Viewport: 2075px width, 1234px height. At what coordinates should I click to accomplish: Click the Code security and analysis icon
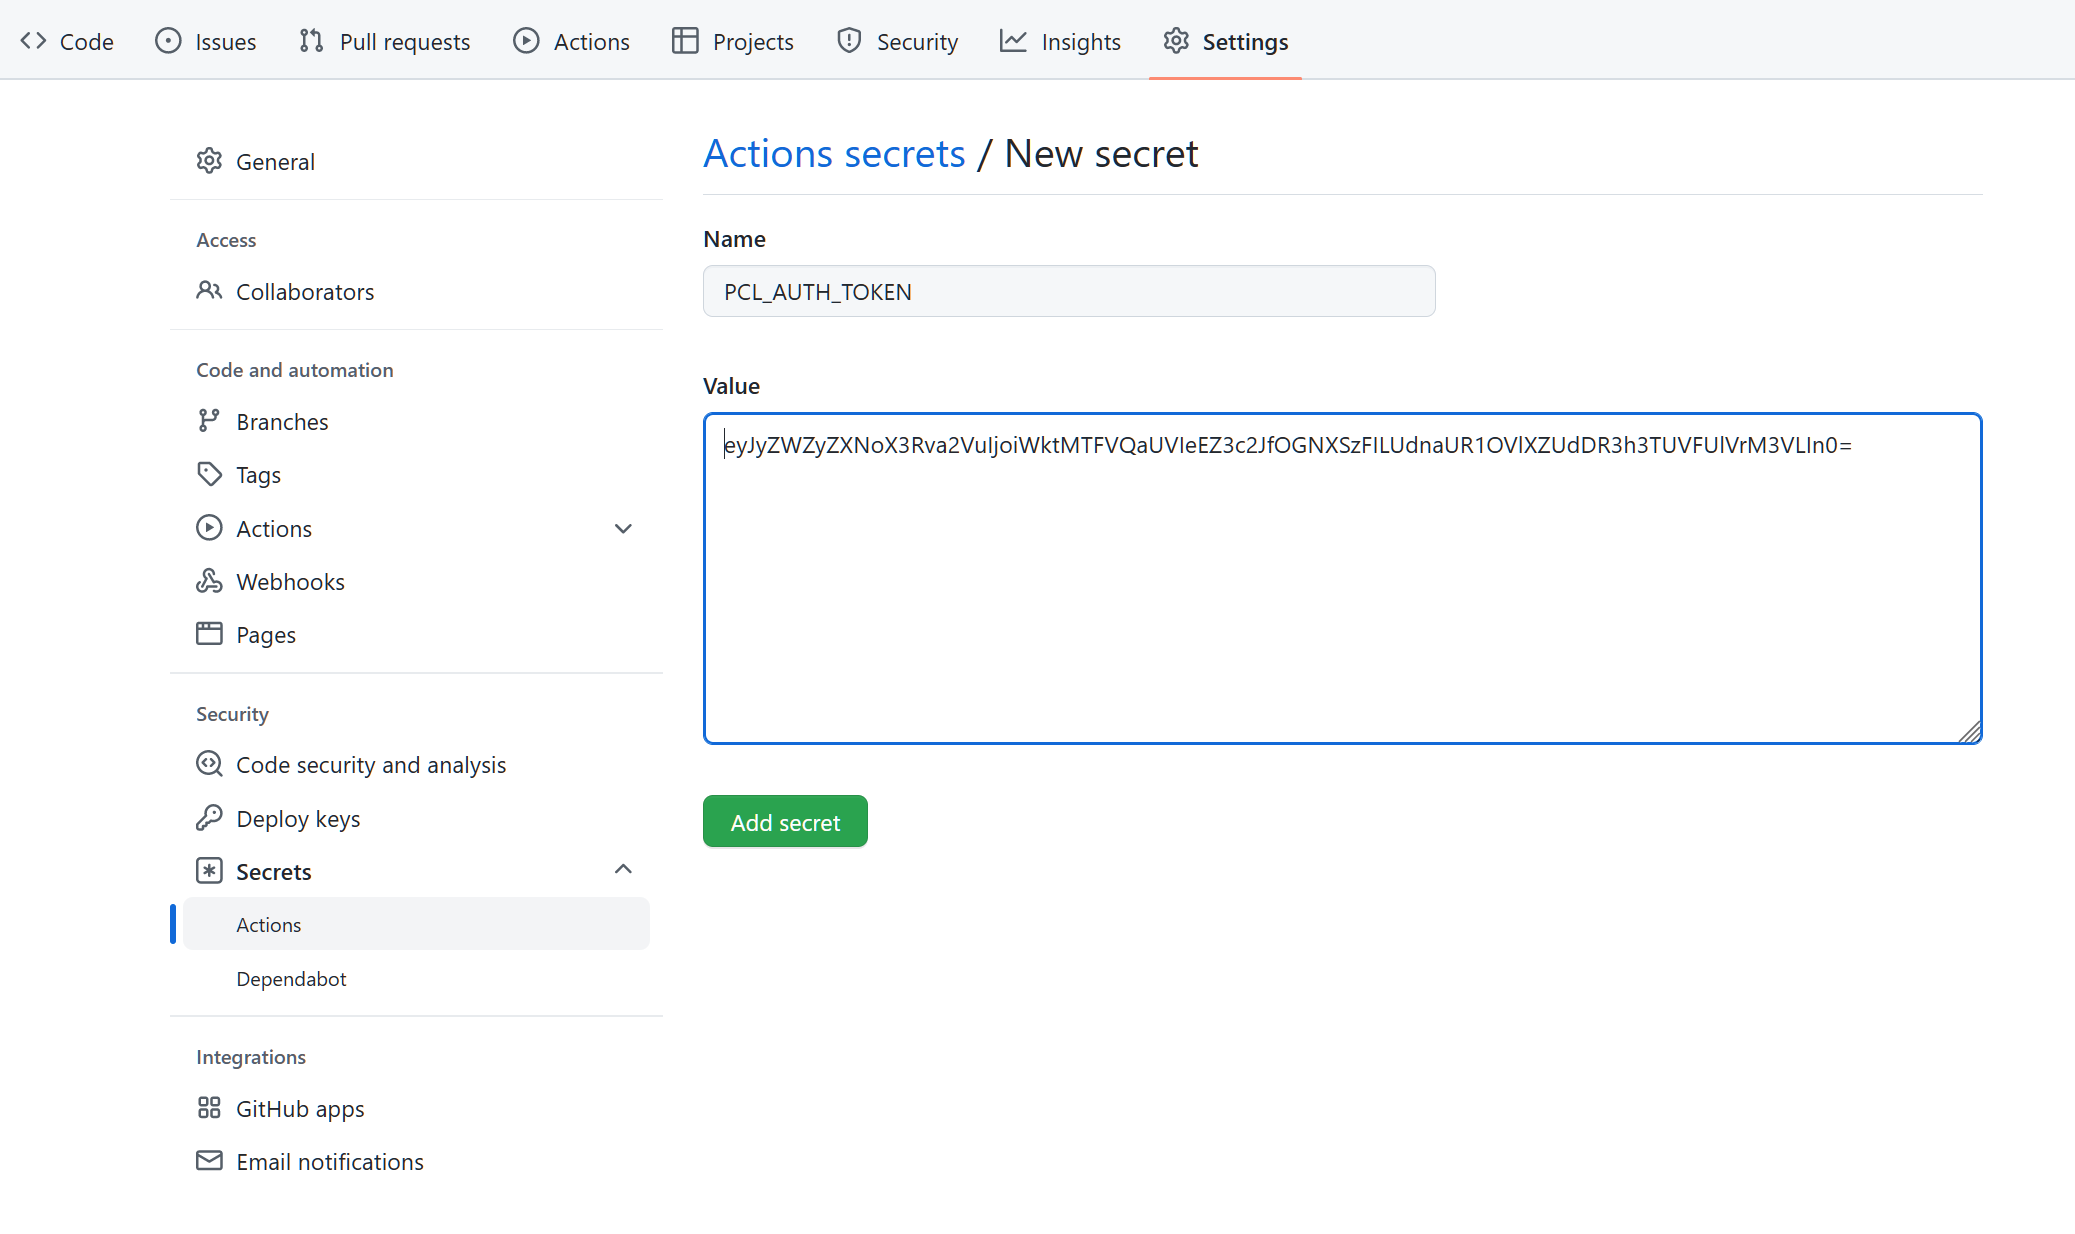click(209, 764)
